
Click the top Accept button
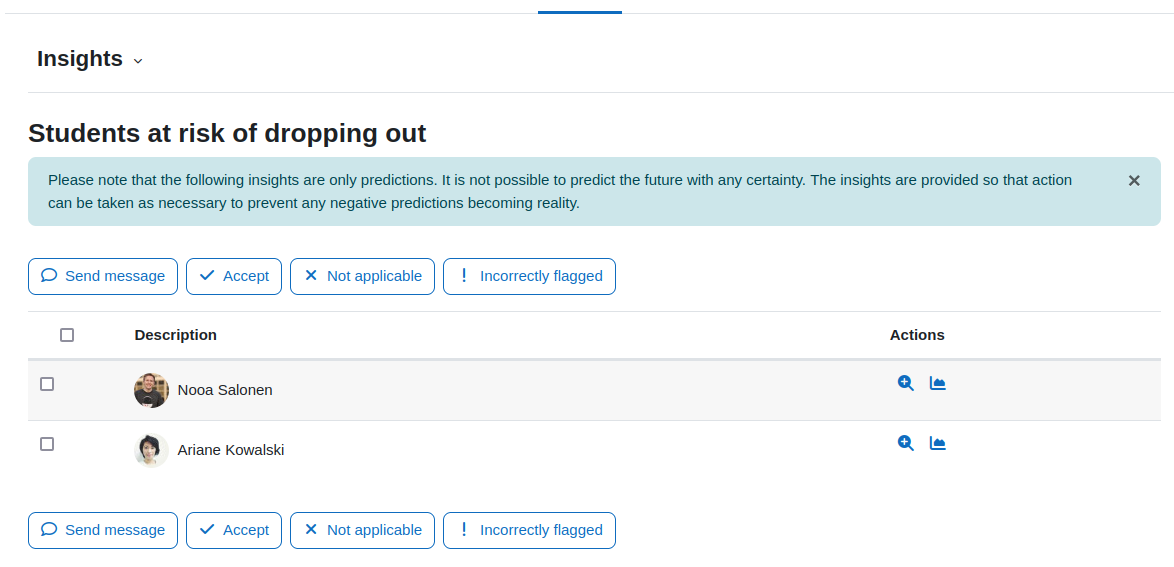[234, 276]
